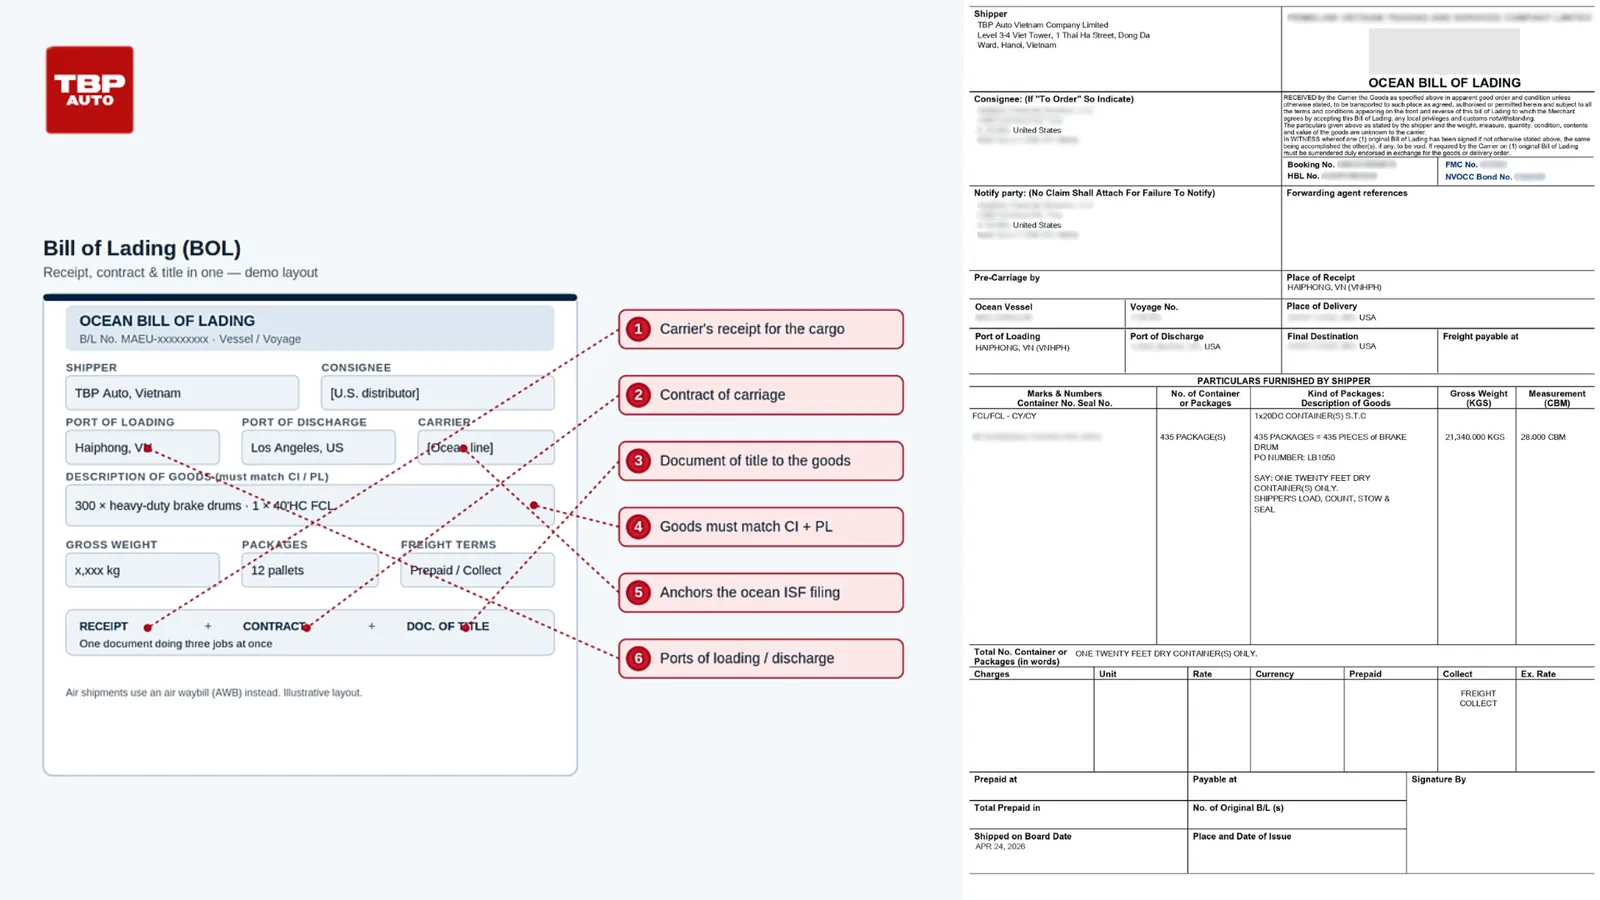Click the 'Currency' column header

tap(1274, 674)
